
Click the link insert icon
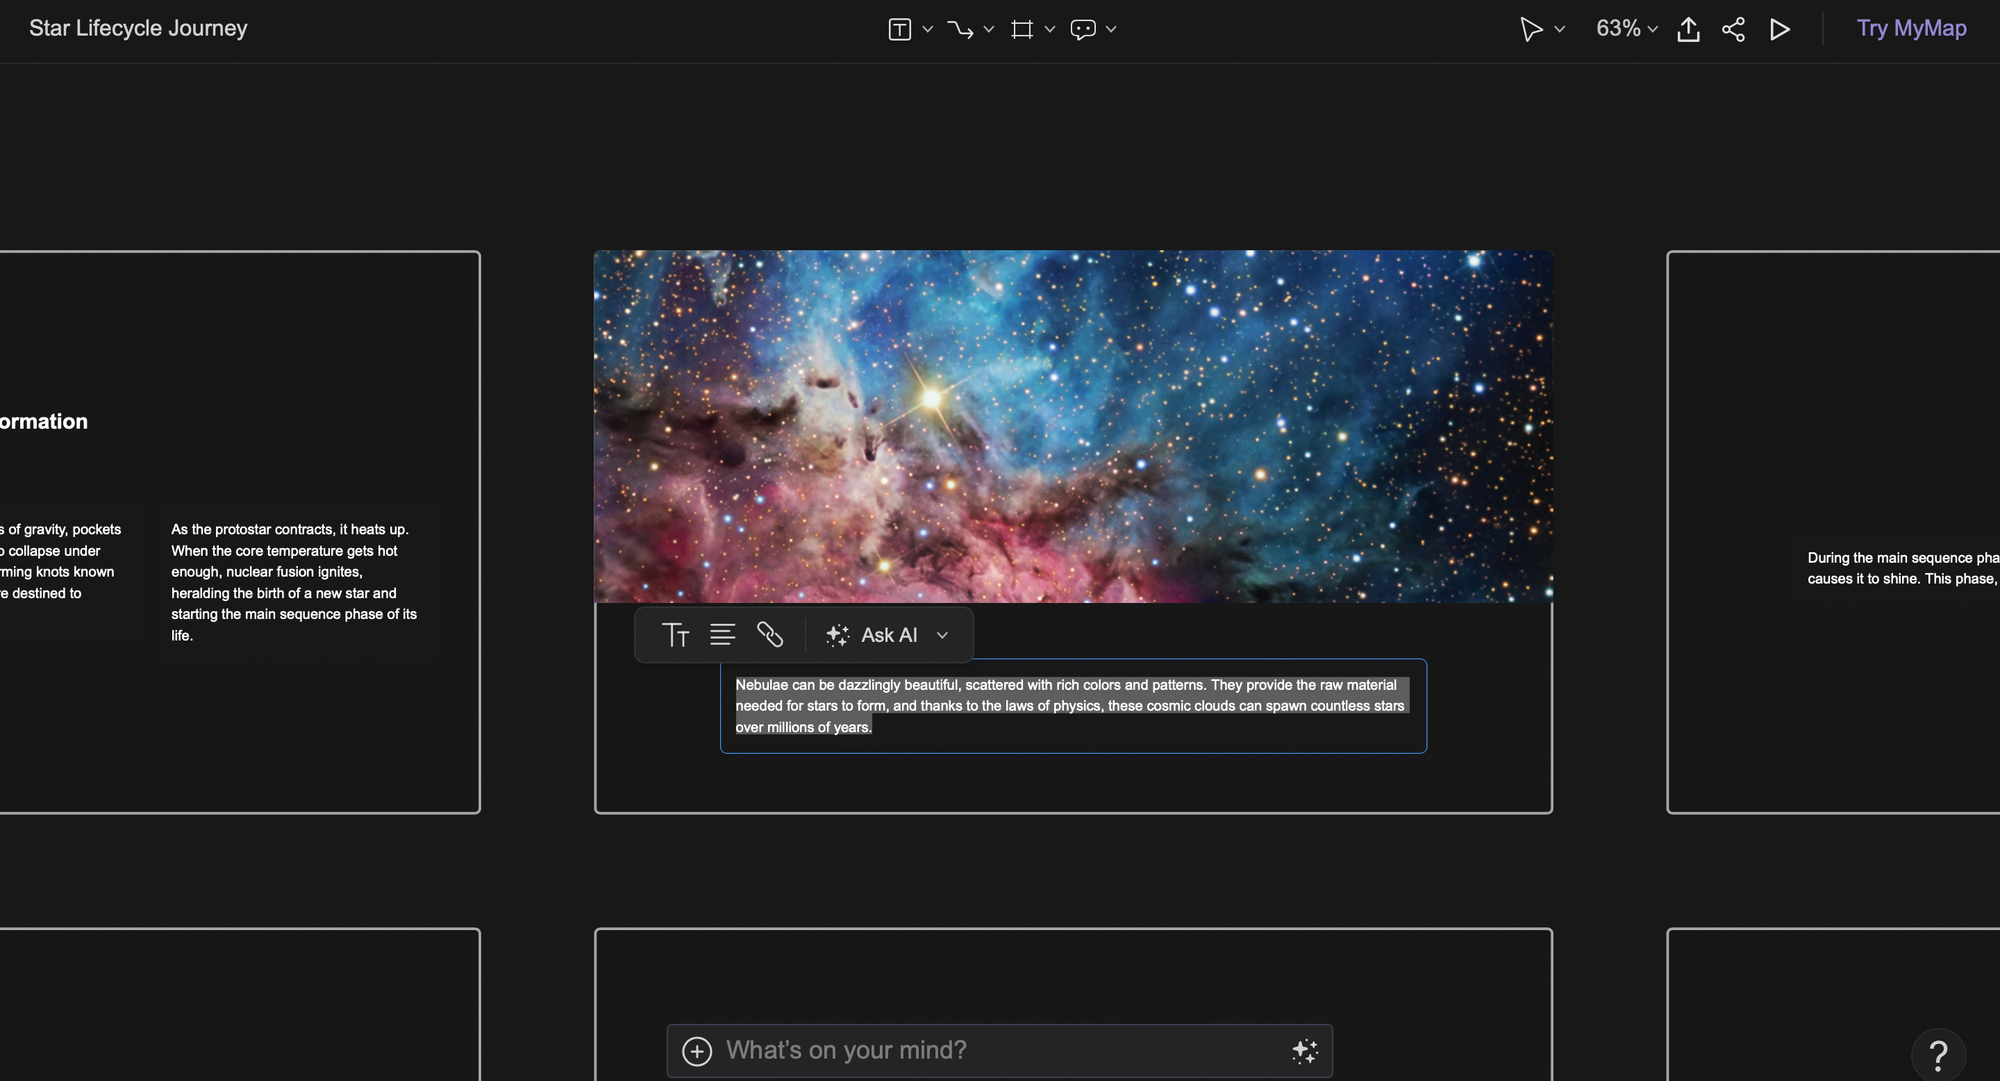[x=769, y=635]
